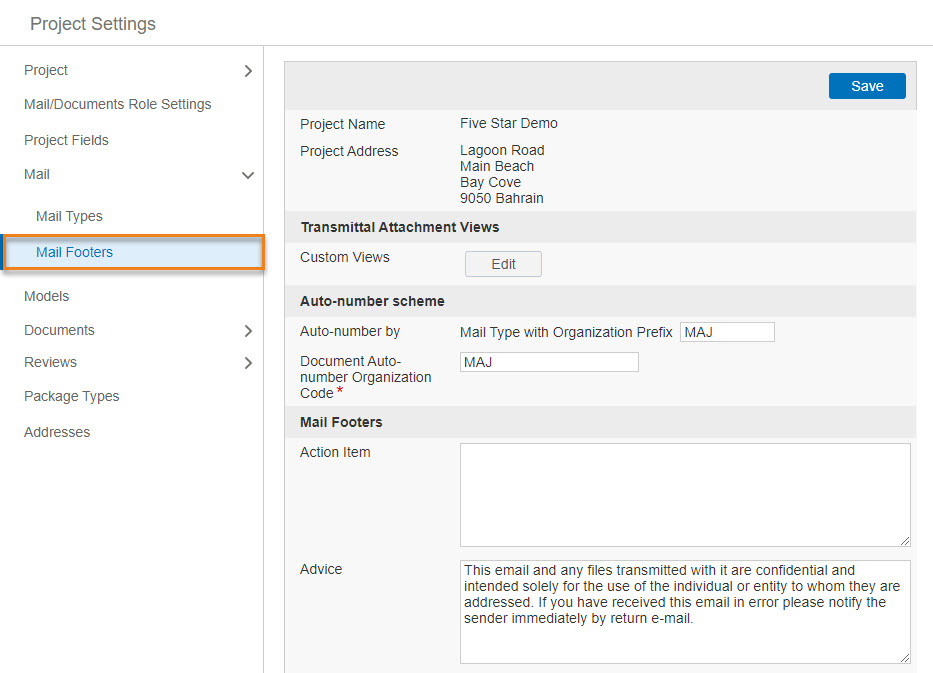
Task: Select the Project menu item
Action: click(x=46, y=70)
